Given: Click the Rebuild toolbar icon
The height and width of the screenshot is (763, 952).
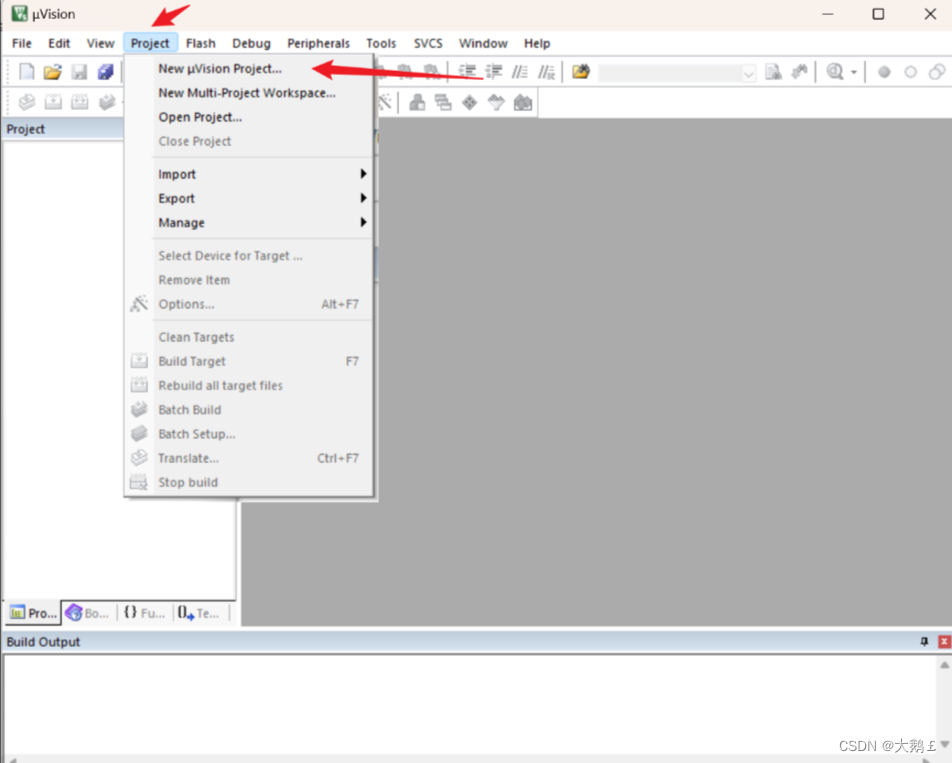Looking at the screenshot, I should coord(80,102).
